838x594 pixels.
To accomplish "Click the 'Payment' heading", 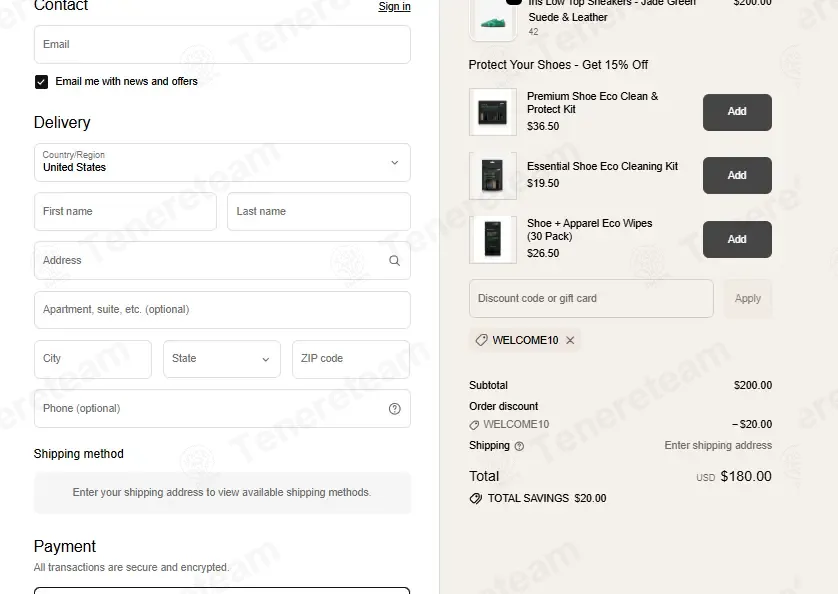I will point(65,546).
